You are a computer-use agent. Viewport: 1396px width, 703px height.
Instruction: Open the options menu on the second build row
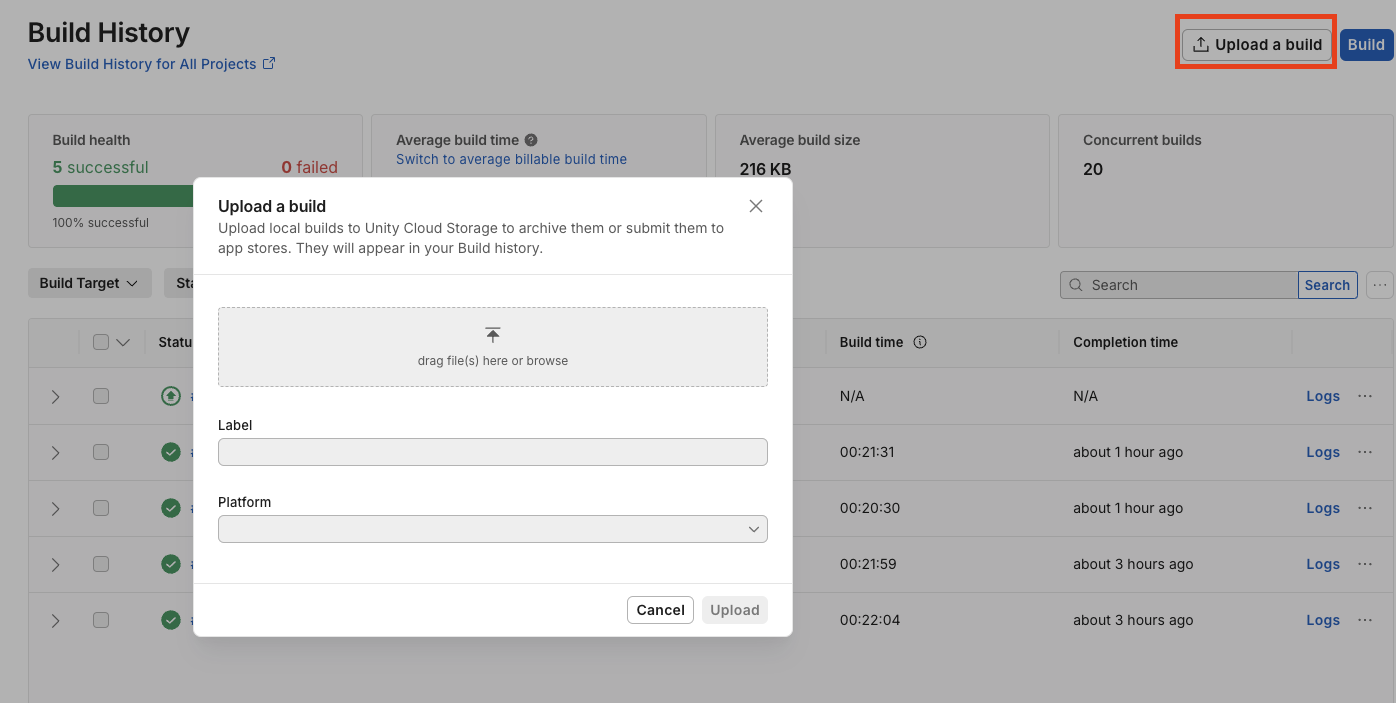[1365, 452]
